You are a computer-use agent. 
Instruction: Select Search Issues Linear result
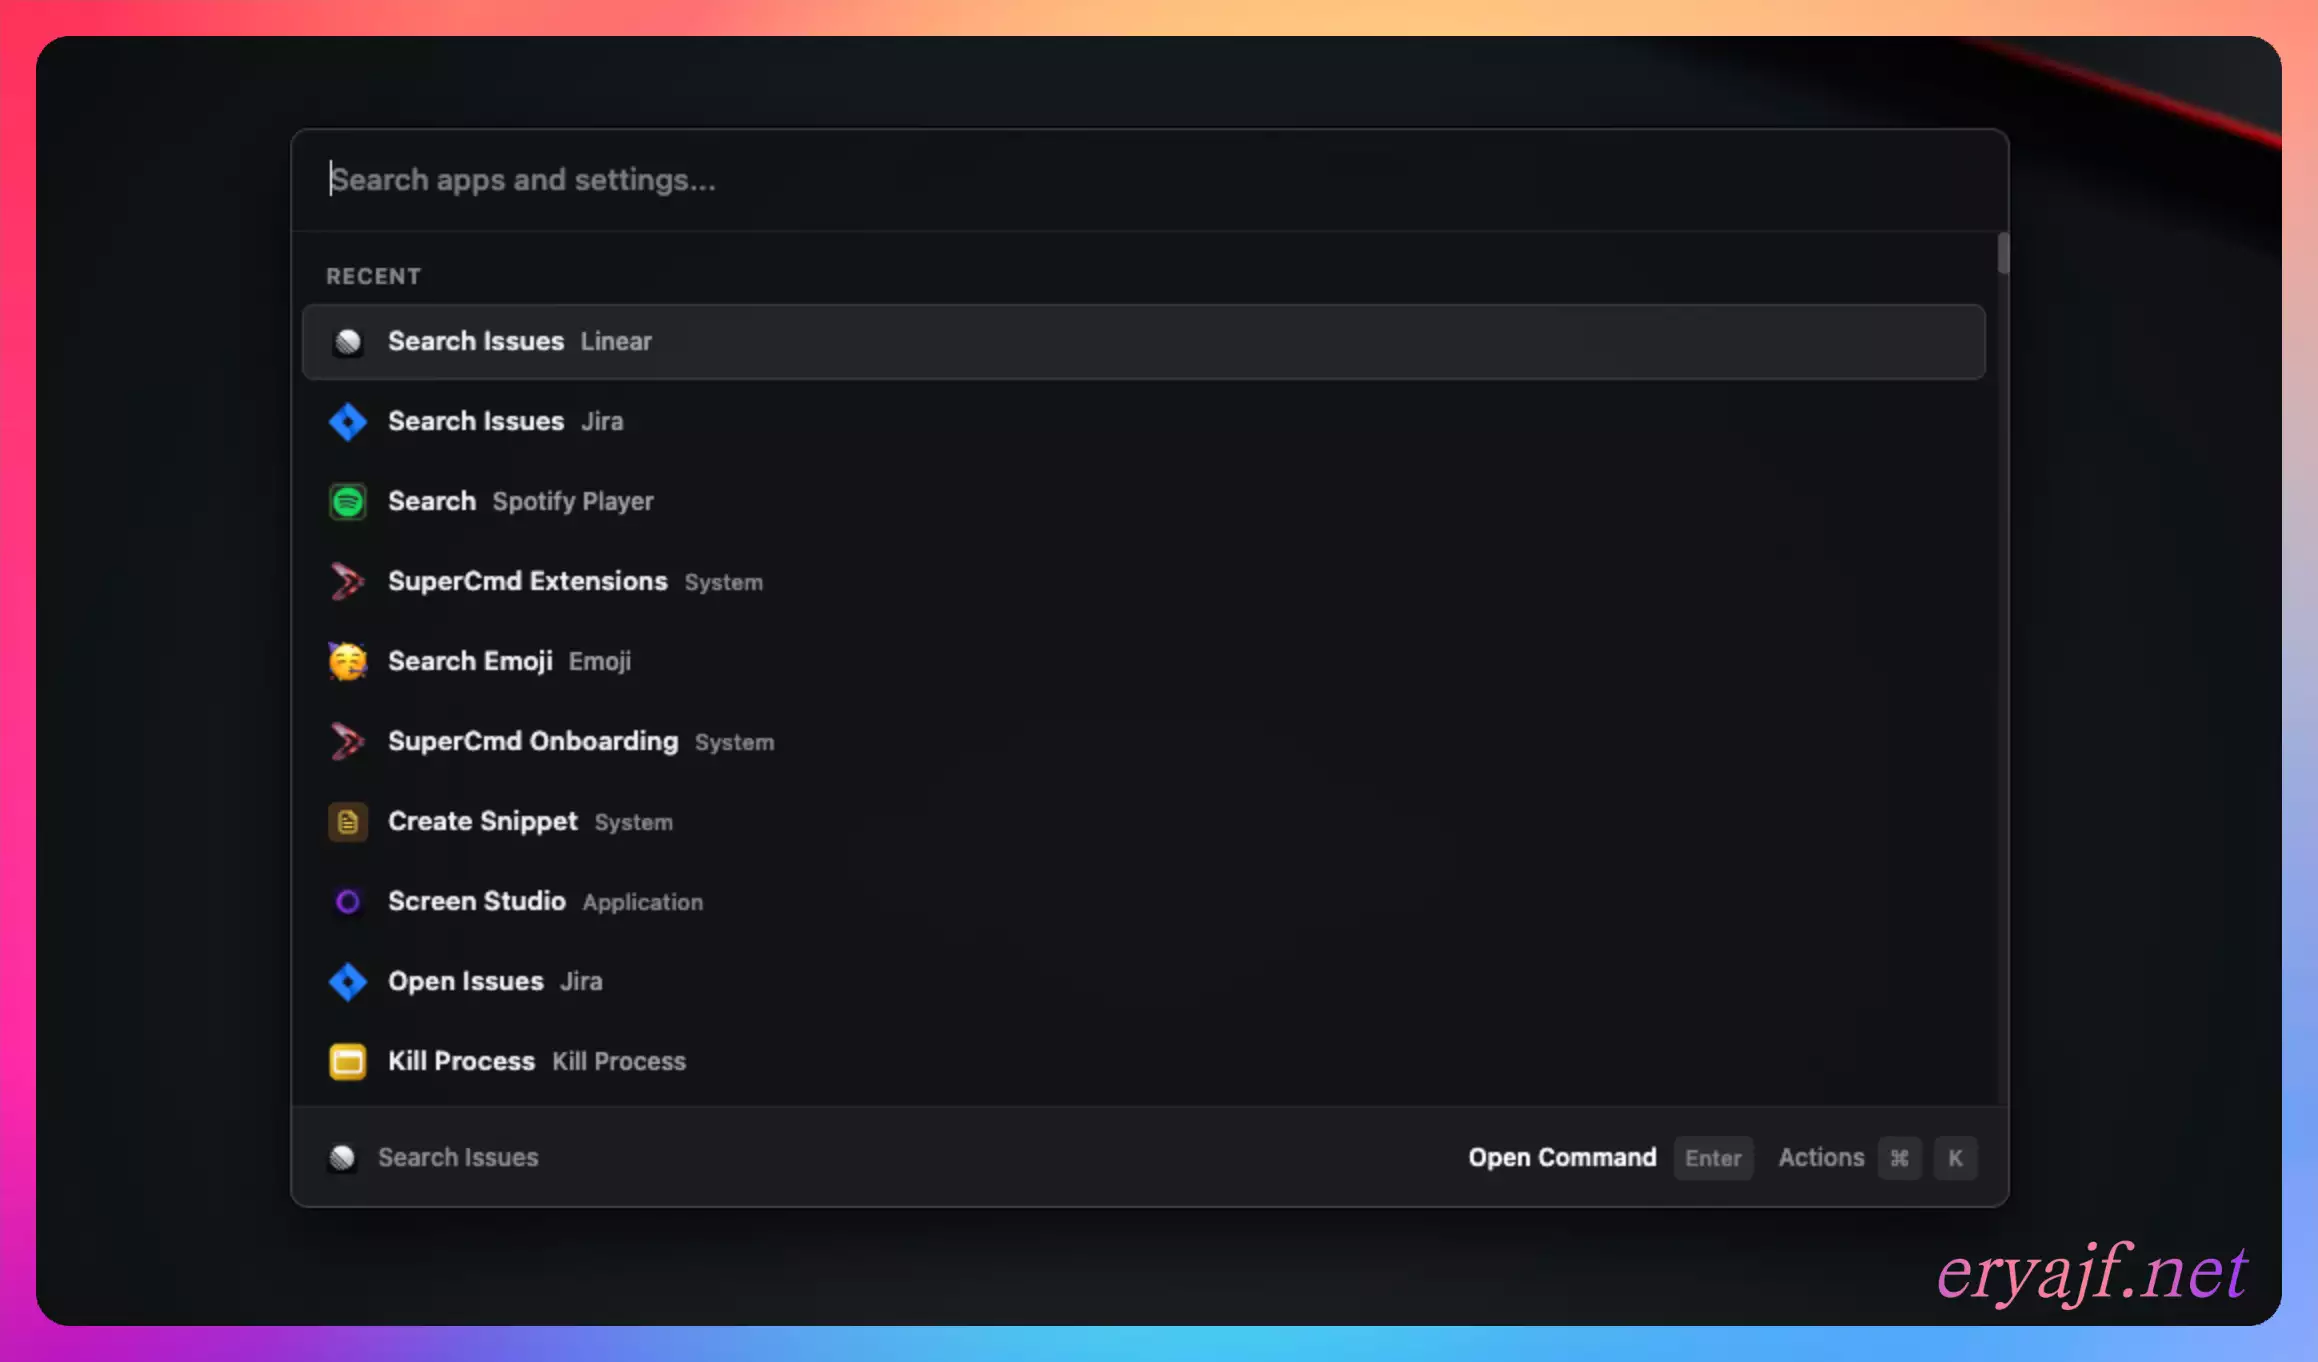(1142, 342)
